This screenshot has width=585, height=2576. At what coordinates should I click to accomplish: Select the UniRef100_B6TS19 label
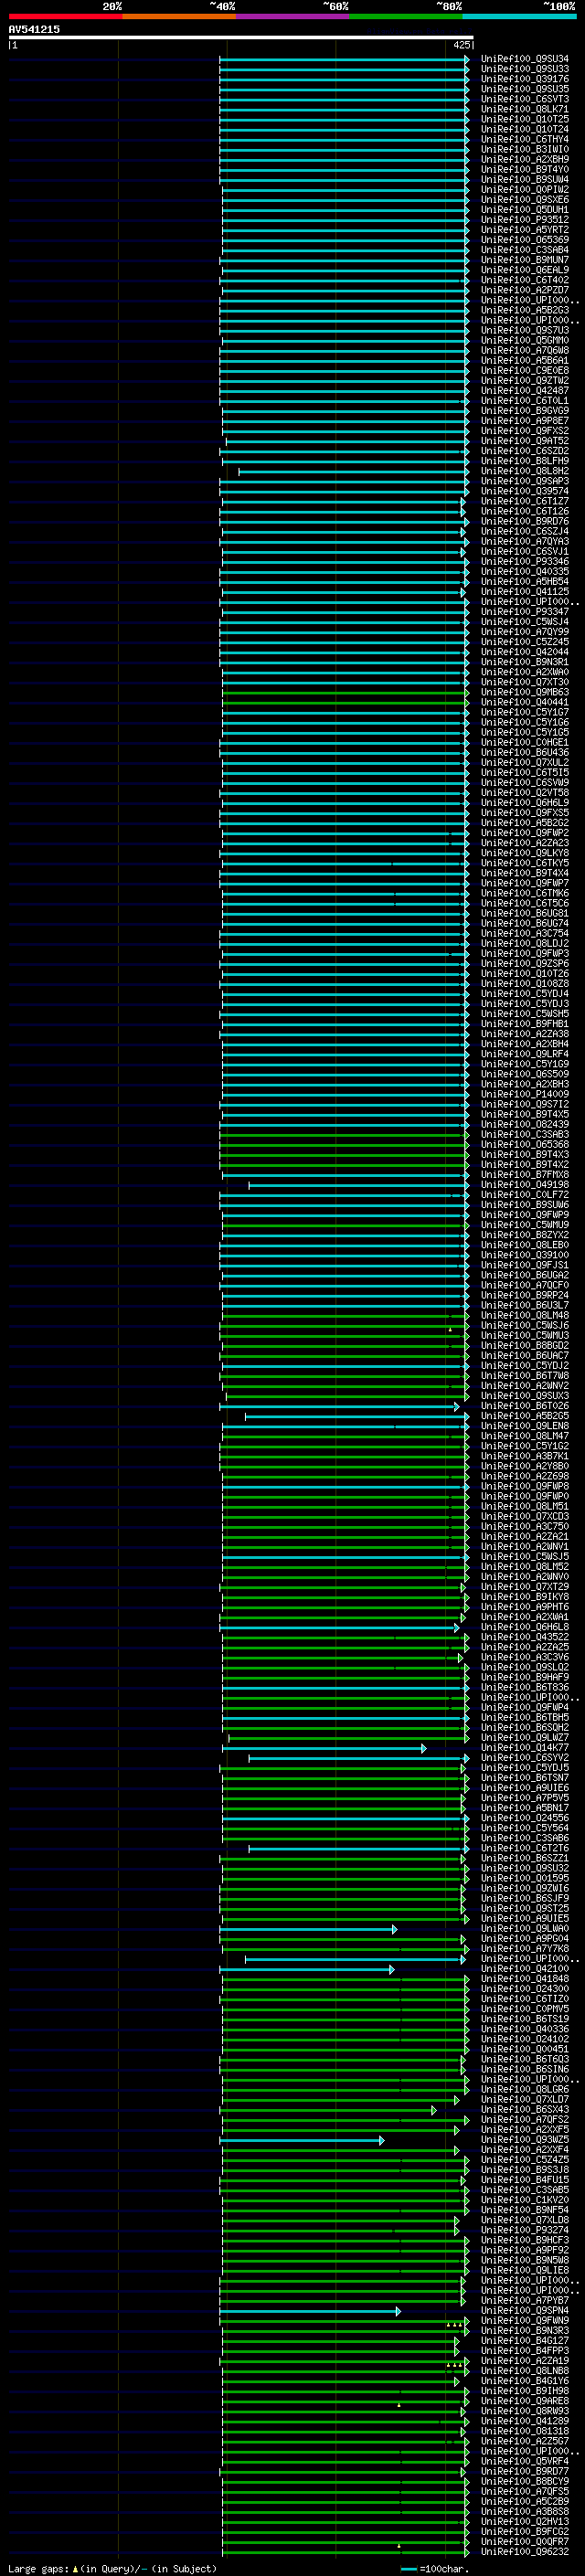[x=525, y=2018]
